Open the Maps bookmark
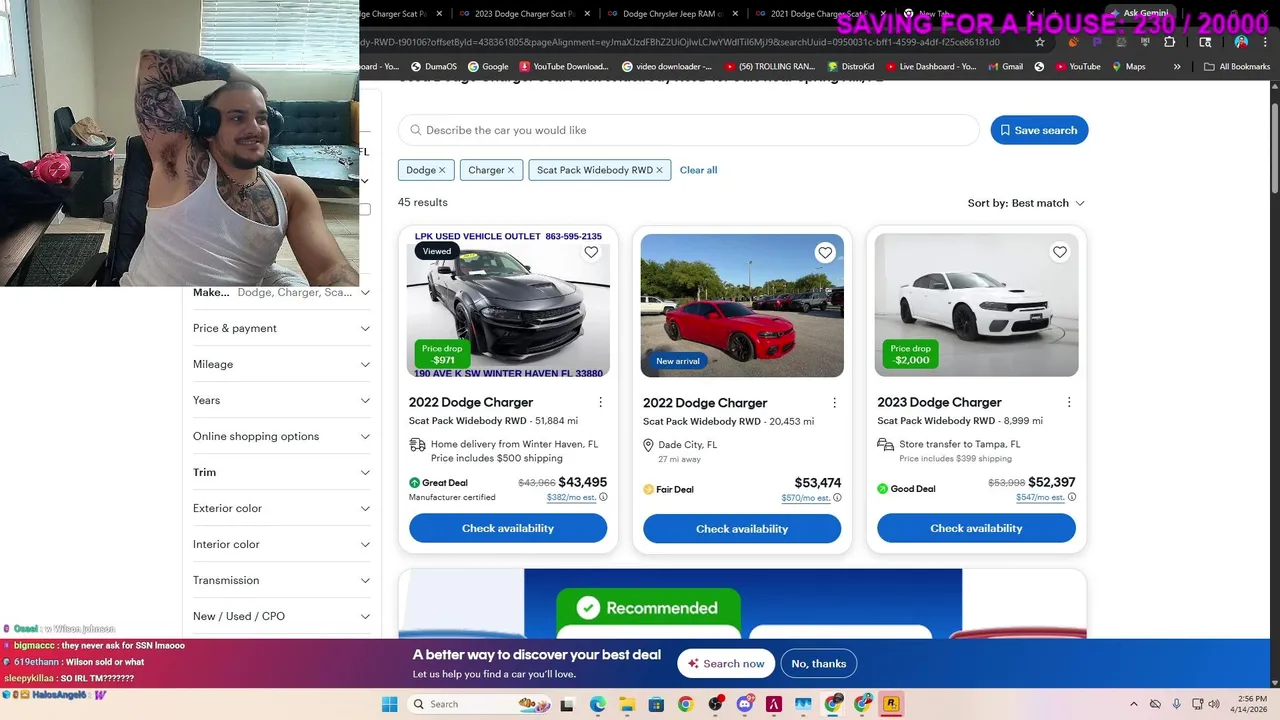The width and height of the screenshot is (1280, 720). pos(1127,67)
